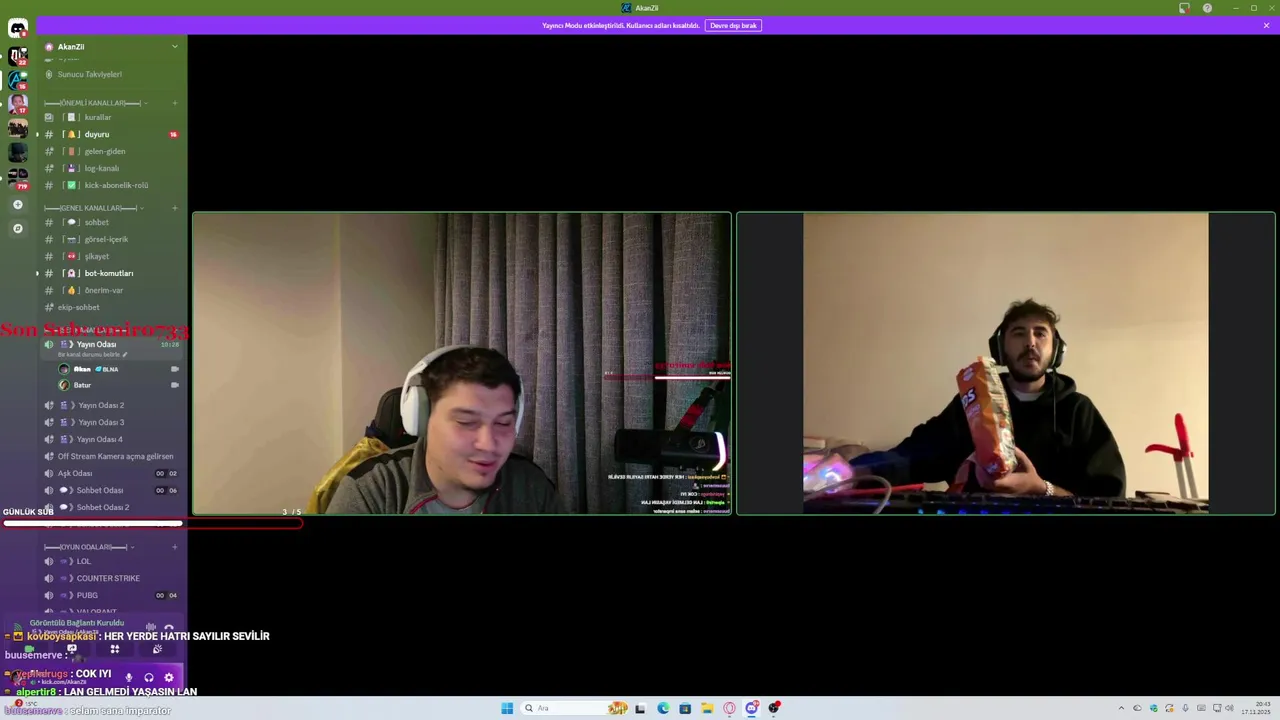Open Discord user settings gear
Image resolution: width=1280 pixels, height=720 pixels.
pyautogui.click(x=168, y=677)
